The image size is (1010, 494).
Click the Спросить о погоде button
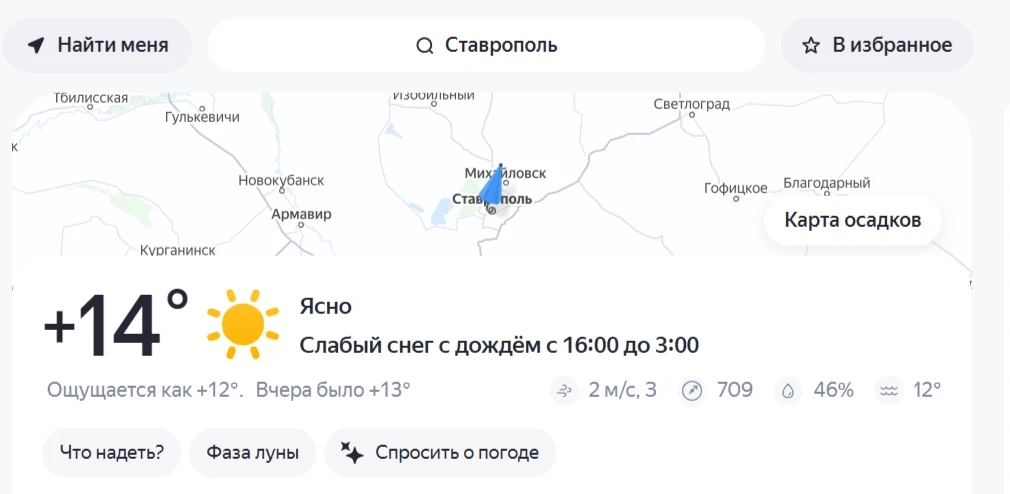point(440,453)
